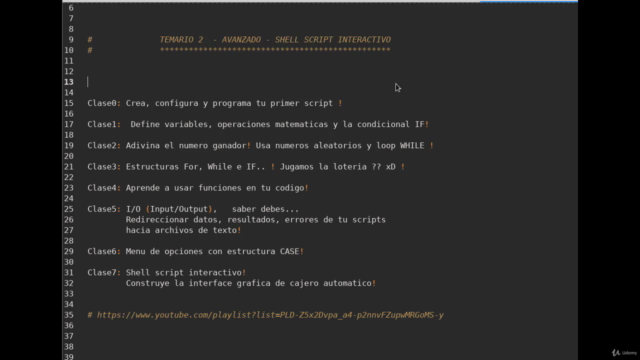Click the Clase2 Adivina el numero line
The height and width of the screenshot is (360, 640).
(260, 146)
